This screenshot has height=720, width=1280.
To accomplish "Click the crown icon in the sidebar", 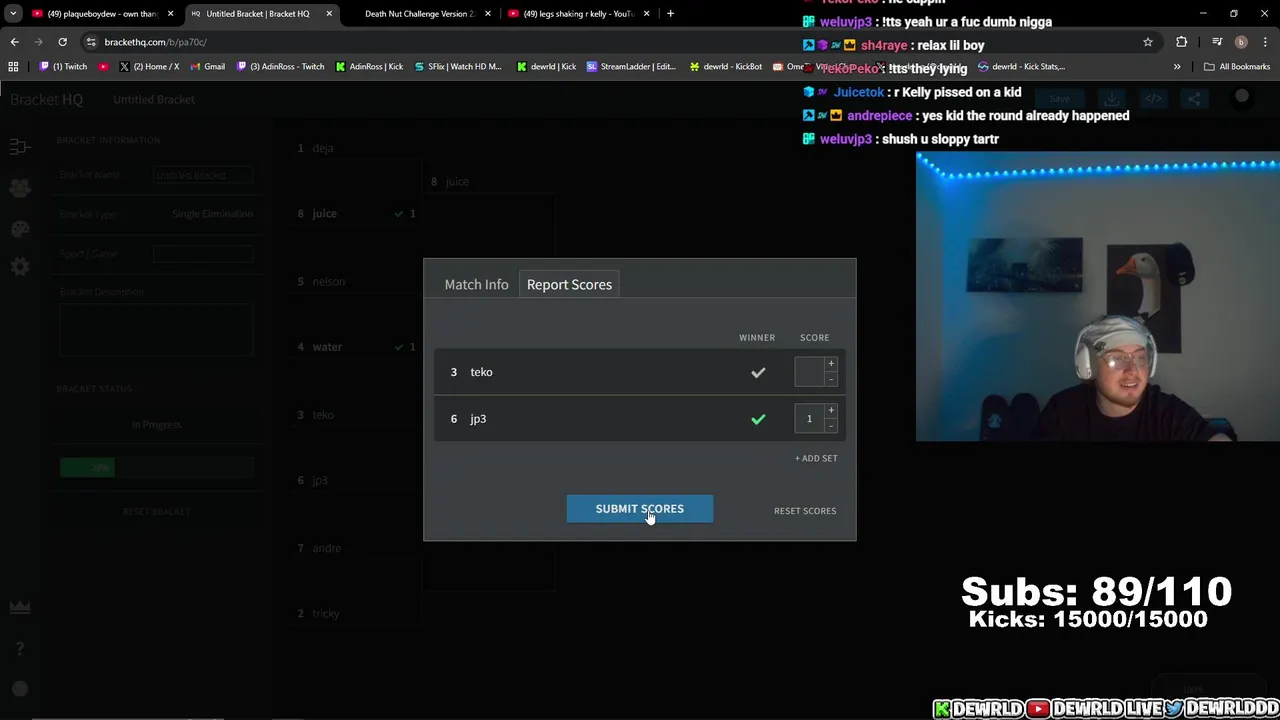I will click(x=19, y=607).
